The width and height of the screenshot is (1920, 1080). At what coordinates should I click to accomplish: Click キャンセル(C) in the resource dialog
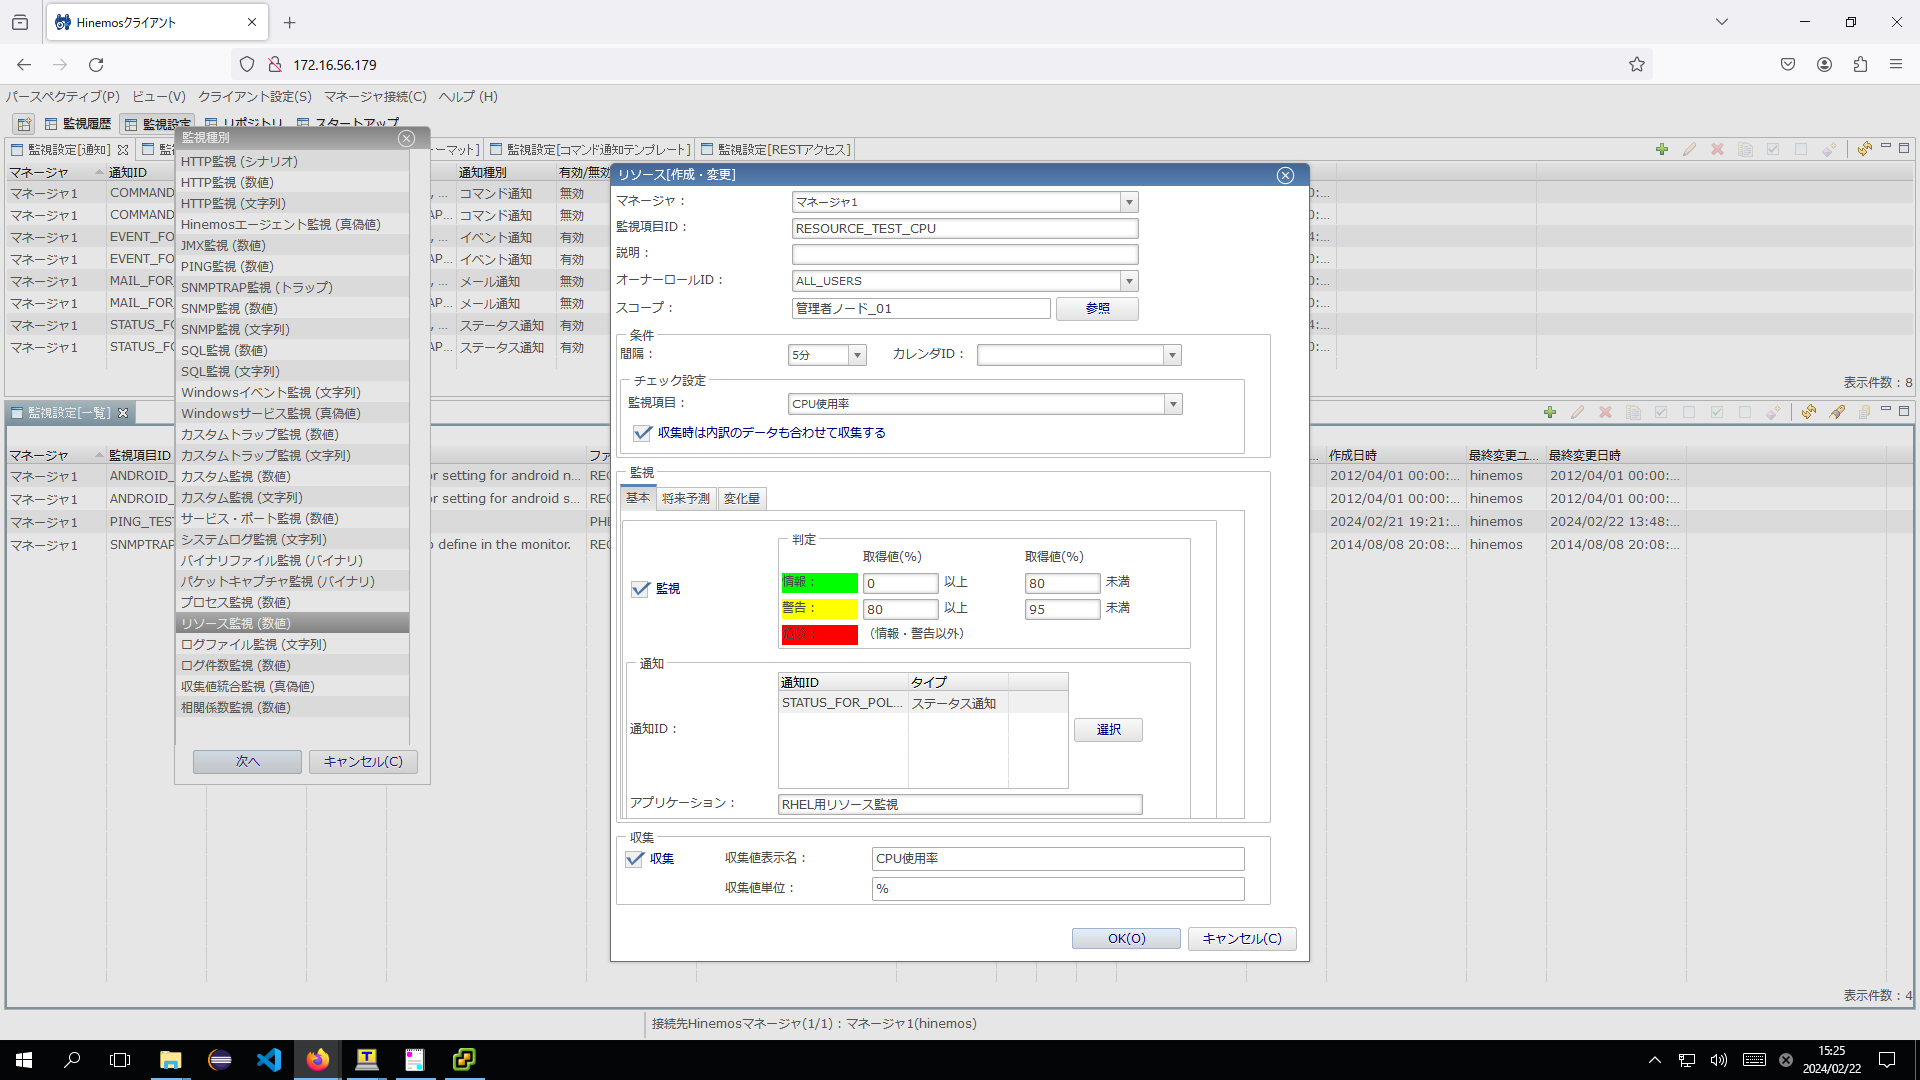(1242, 939)
